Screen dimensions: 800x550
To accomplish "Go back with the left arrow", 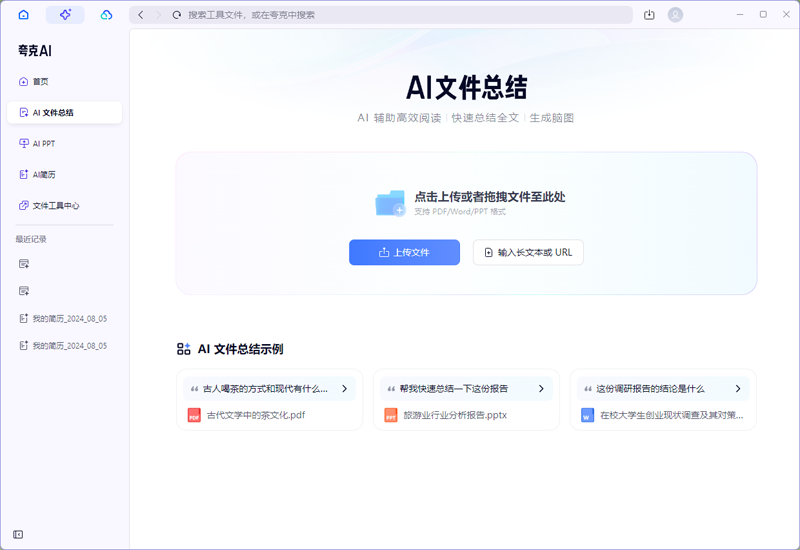I will point(141,15).
